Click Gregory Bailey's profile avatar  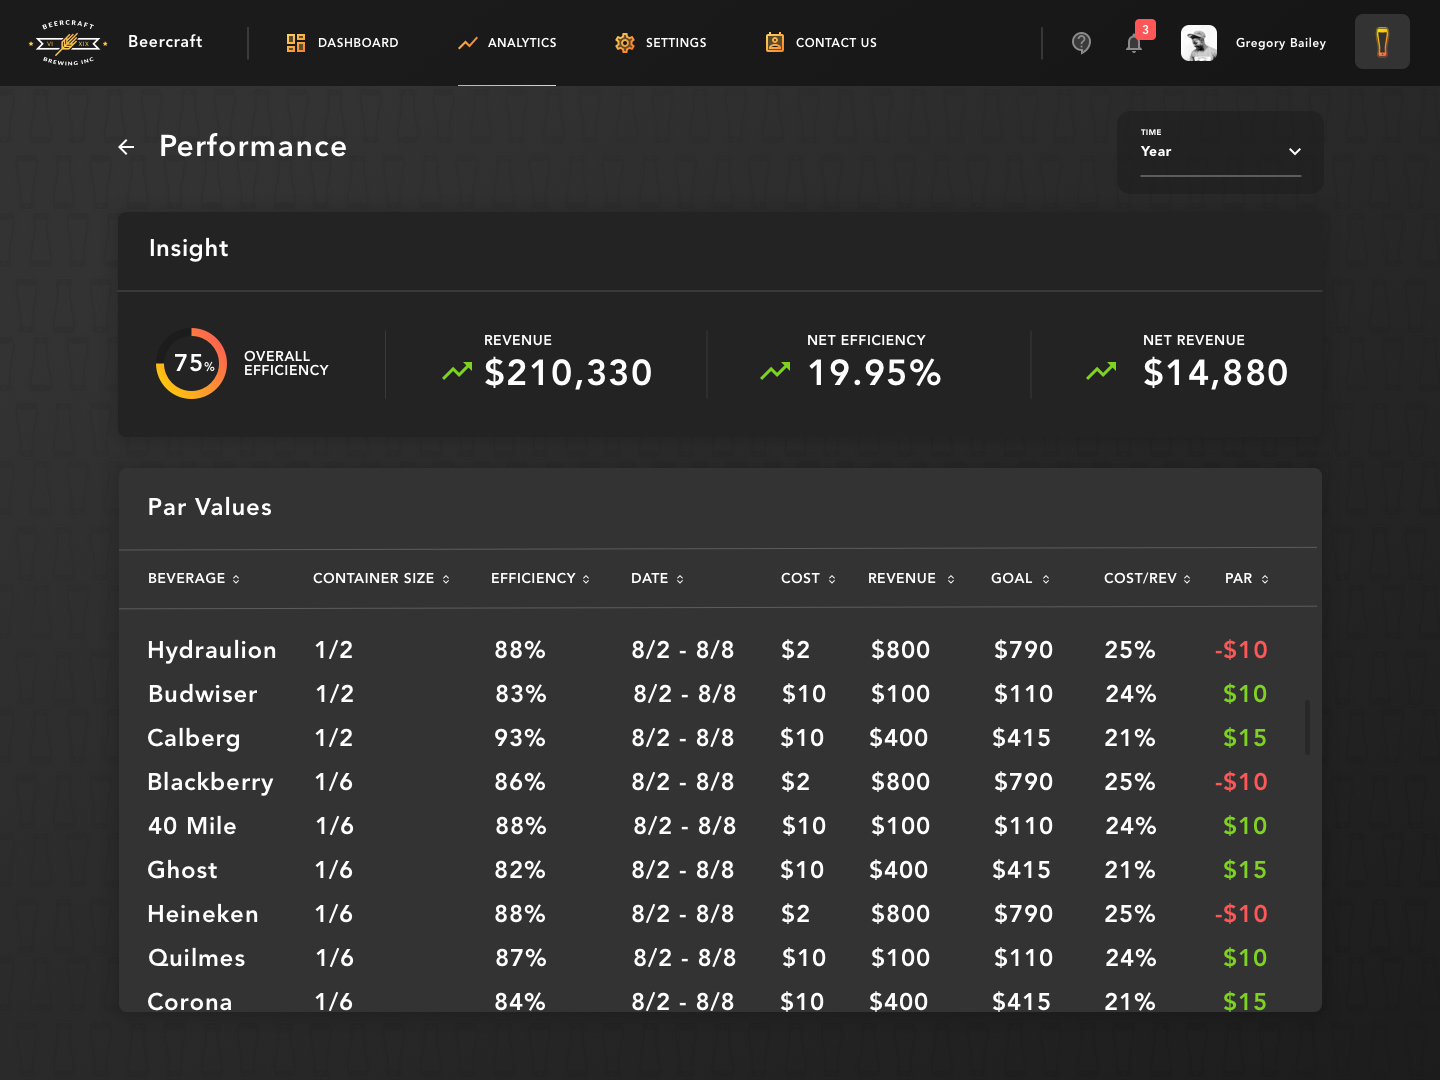[1198, 43]
